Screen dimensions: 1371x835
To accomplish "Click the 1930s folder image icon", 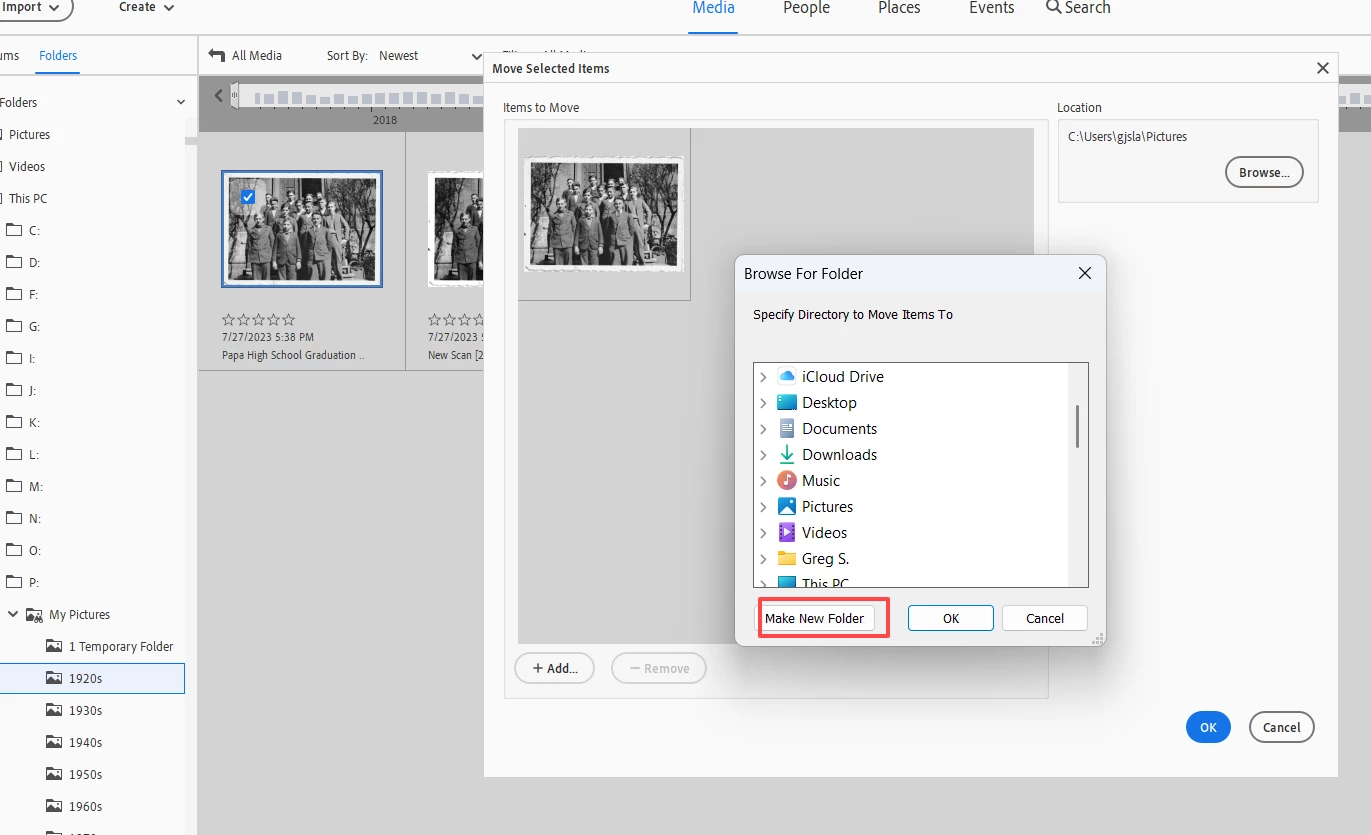I will point(54,710).
